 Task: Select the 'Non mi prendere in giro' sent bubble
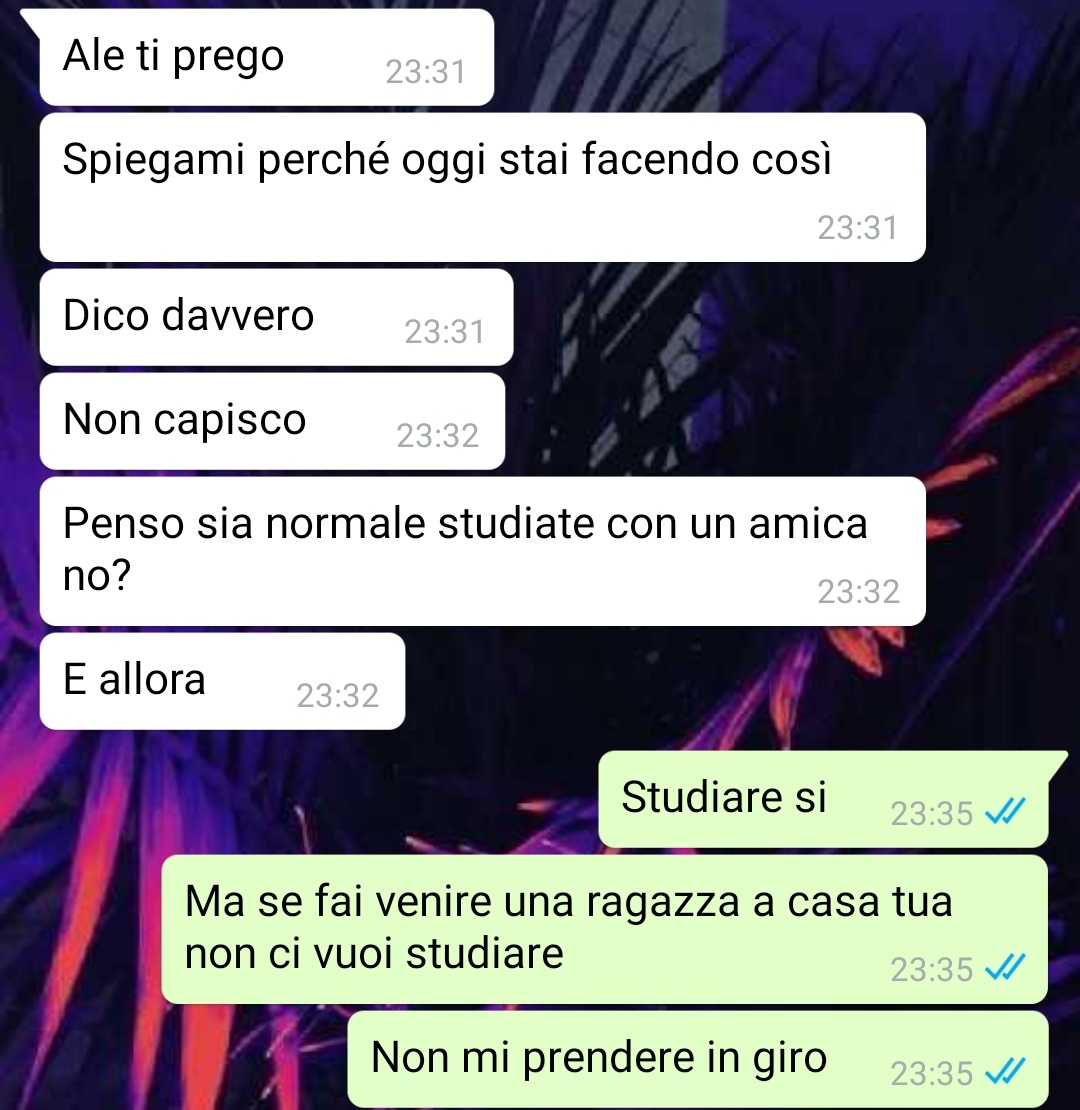point(698,1059)
